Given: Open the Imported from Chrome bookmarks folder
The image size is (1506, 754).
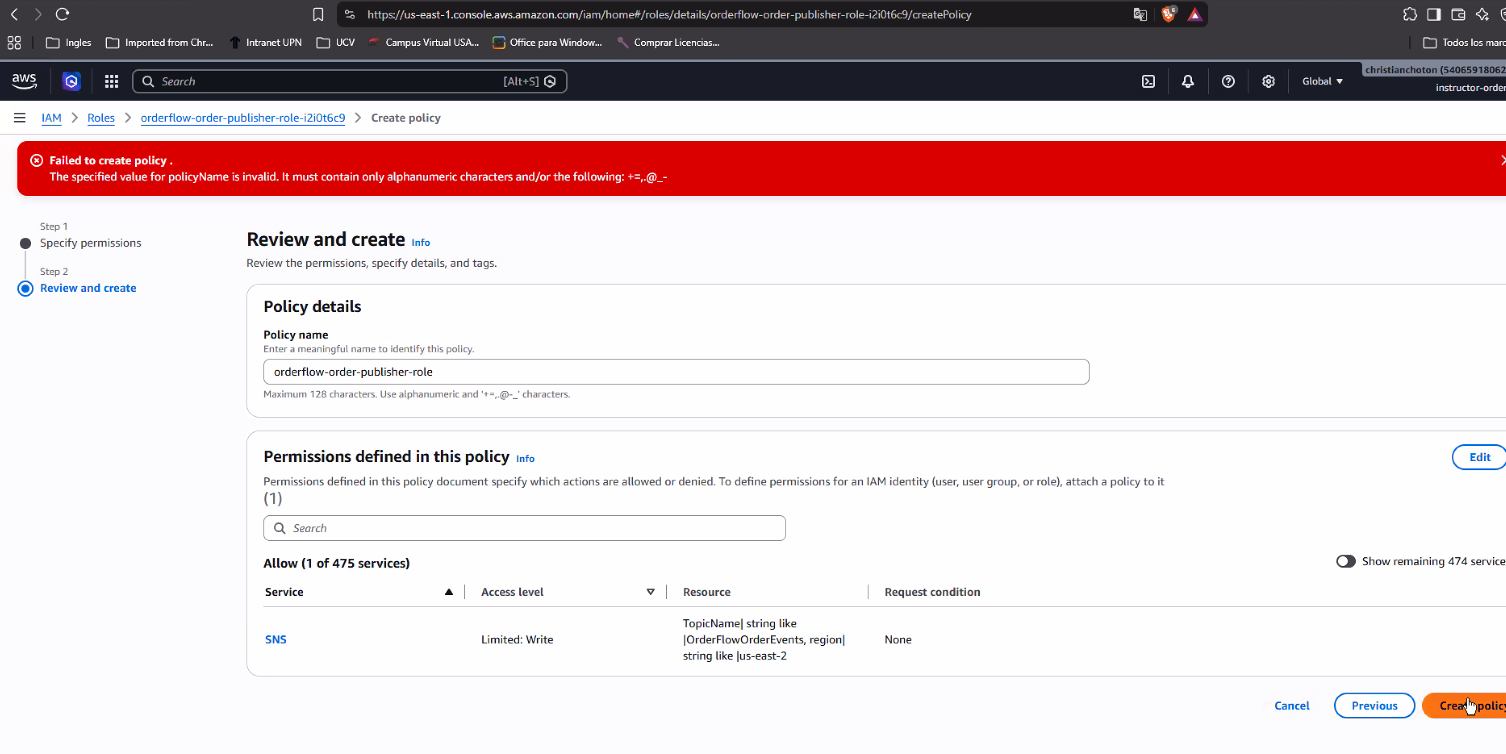Looking at the screenshot, I should [159, 43].
